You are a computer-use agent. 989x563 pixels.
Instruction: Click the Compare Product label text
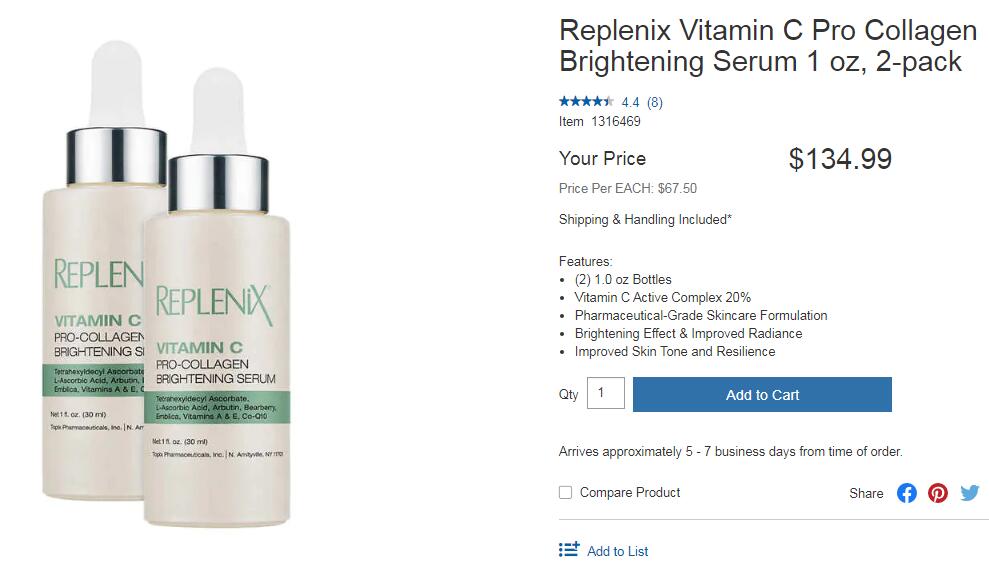tap(630, 493)
